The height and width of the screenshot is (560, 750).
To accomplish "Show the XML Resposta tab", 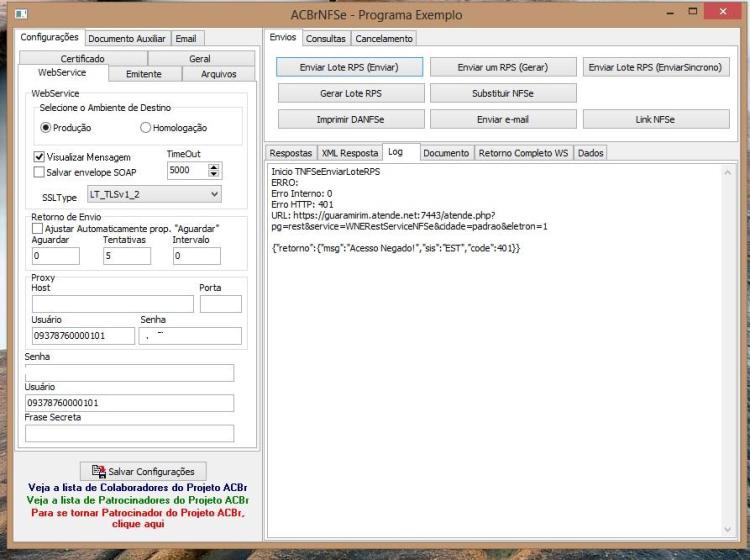I will [350, 153].
